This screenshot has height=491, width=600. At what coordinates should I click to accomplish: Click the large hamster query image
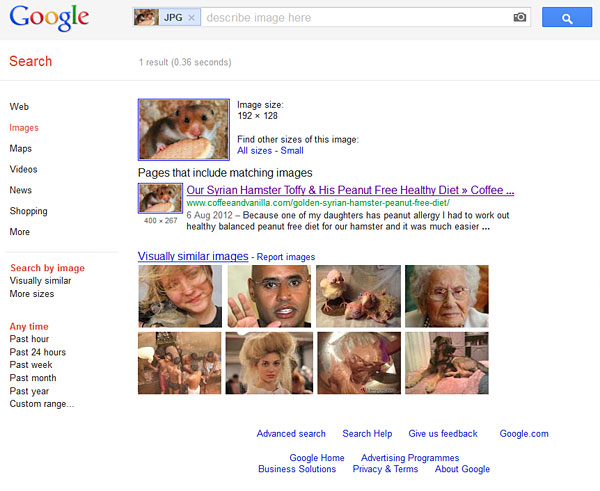(184, 129)
